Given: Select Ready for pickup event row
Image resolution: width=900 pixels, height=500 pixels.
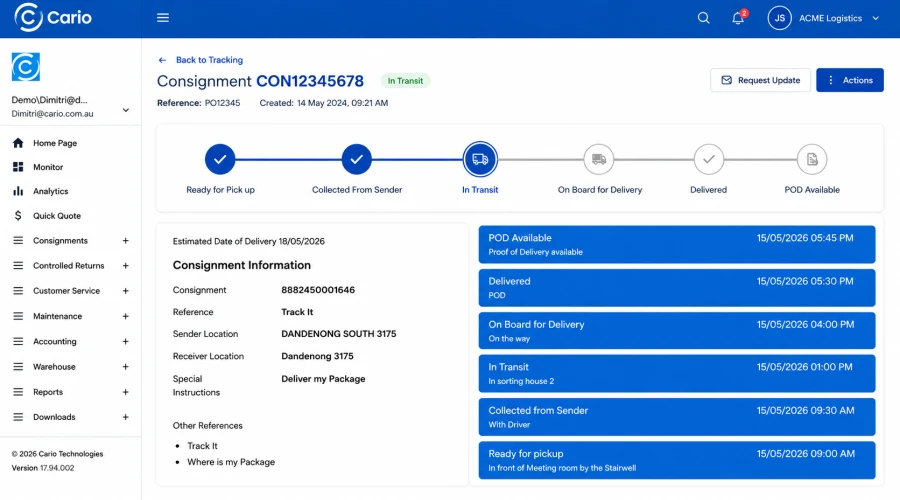Looking at the screenshot, I should pyautogui.click(x=677, y=460).
